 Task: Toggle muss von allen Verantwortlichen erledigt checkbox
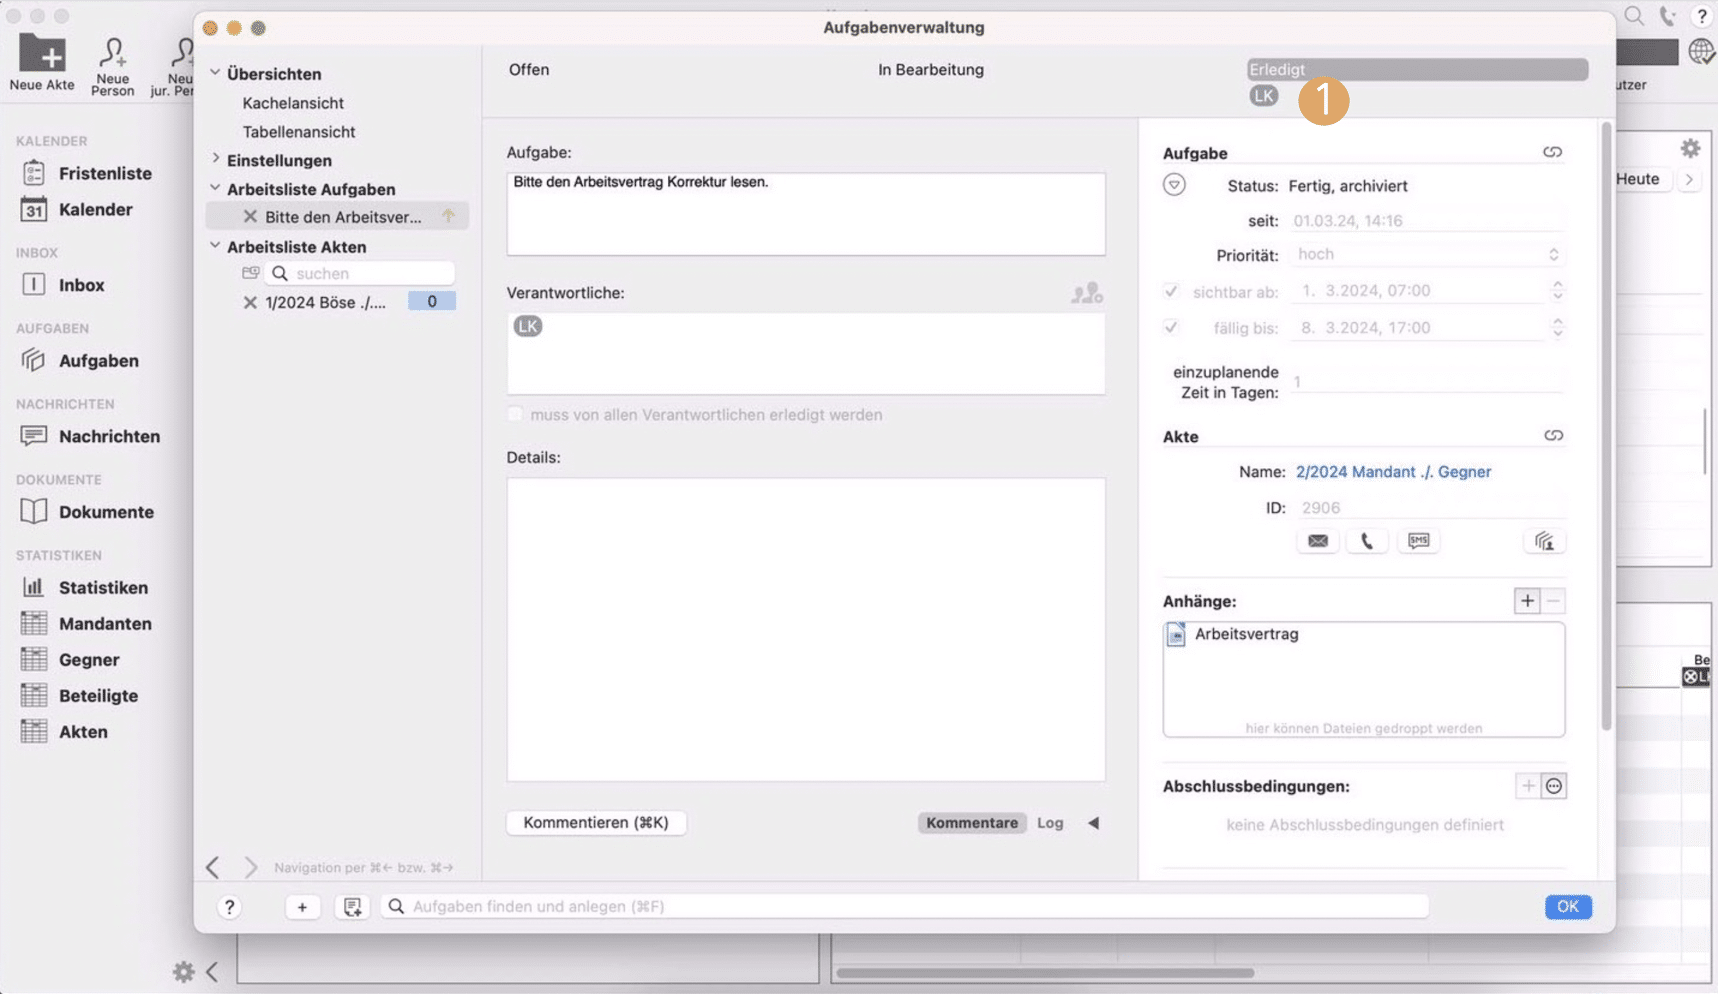[x=515, y=414]
